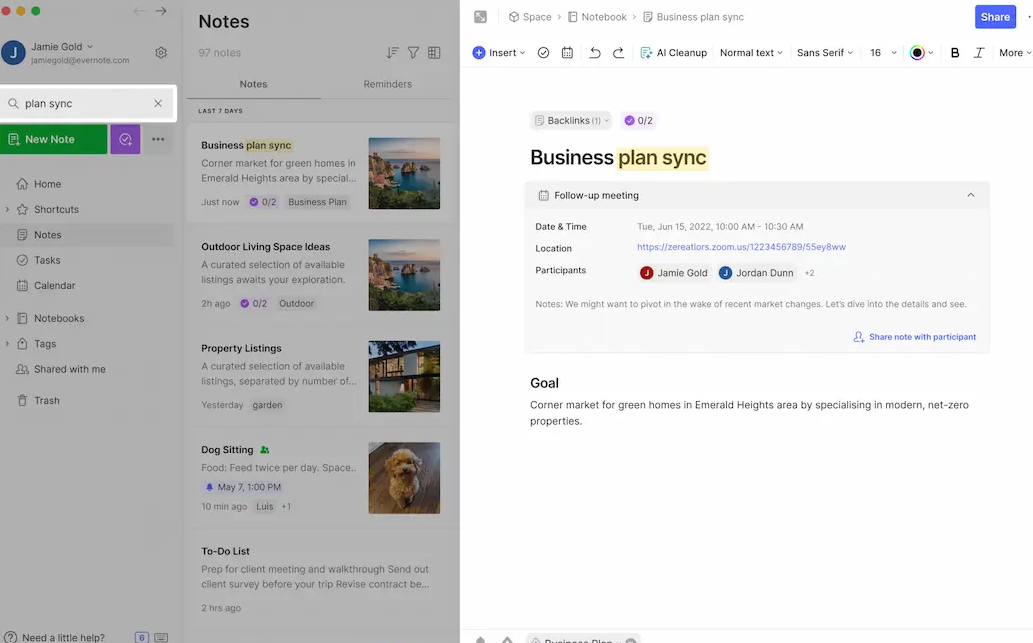
Task: Open account settings gear icon
Action: (x=161, y=53)
